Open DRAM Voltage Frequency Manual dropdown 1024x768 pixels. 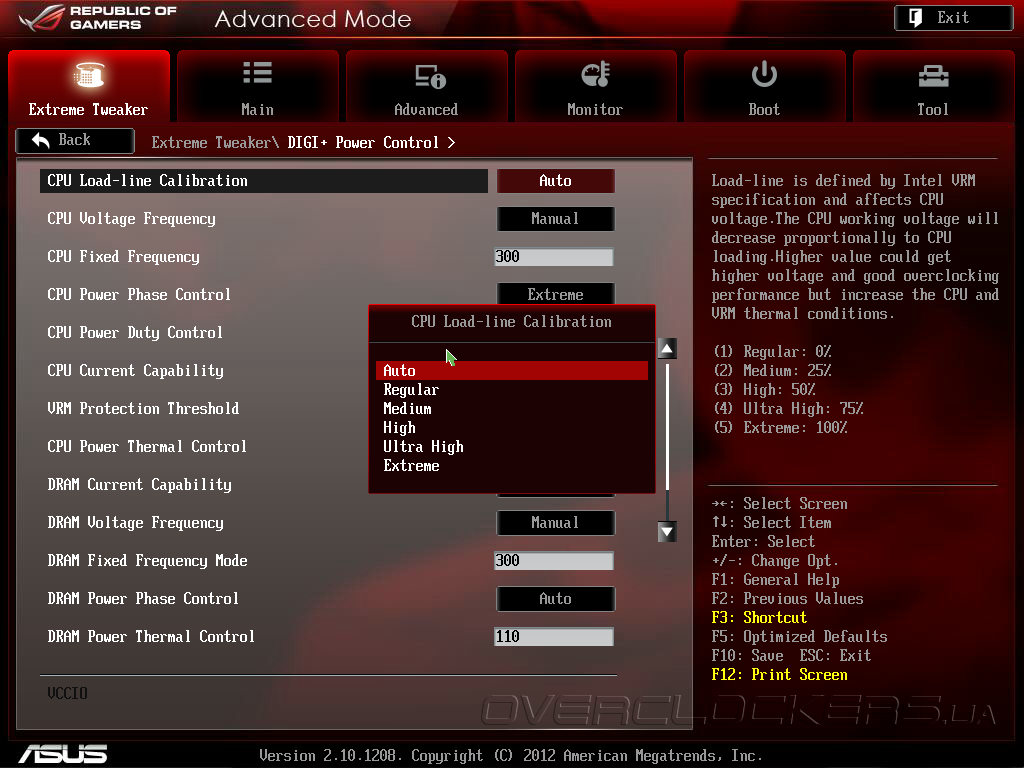[x=556, y=523]
